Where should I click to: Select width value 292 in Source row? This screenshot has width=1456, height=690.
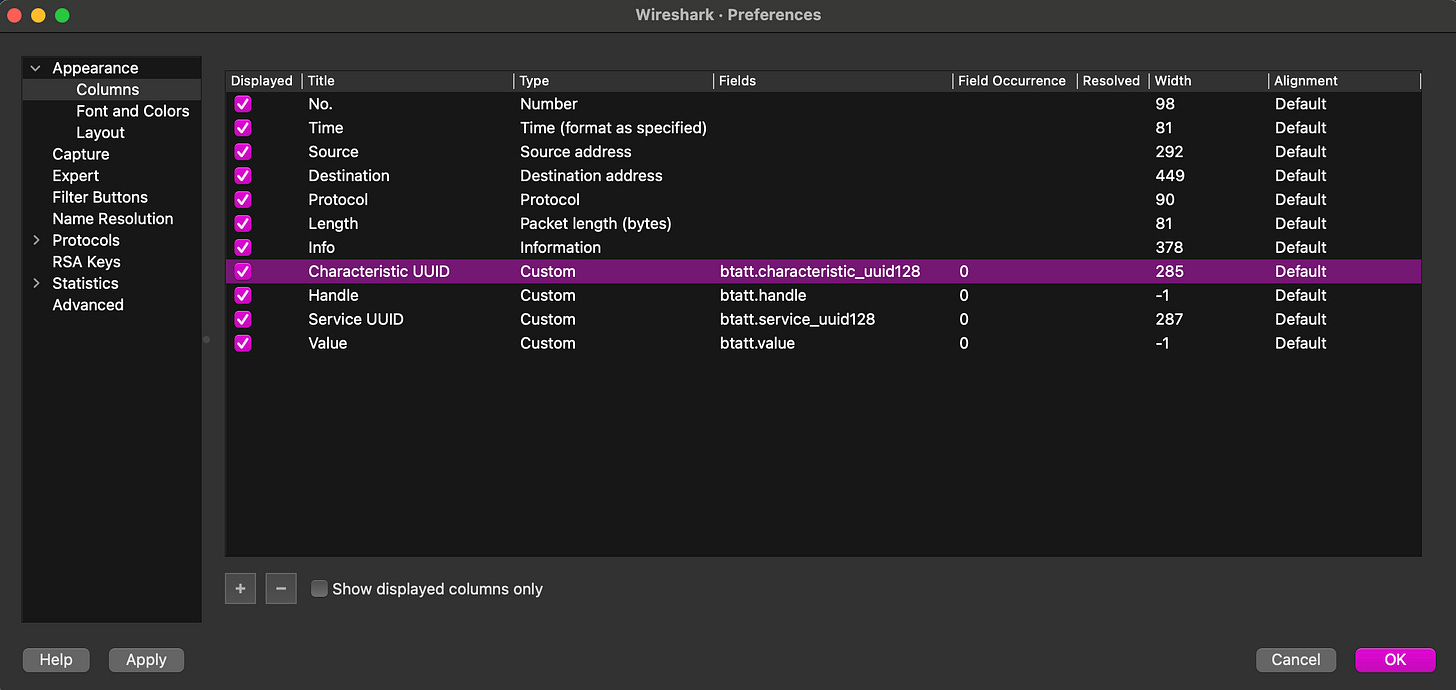click(x=1169, y=152)
